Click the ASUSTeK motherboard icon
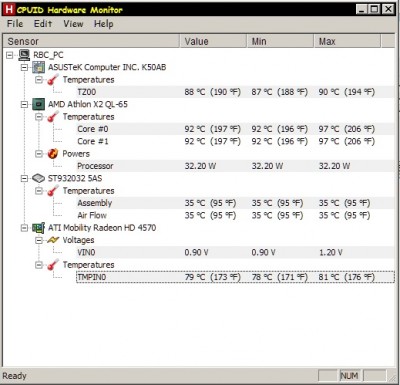The height and width of the screenshot is (385, 400). point(39,67)
